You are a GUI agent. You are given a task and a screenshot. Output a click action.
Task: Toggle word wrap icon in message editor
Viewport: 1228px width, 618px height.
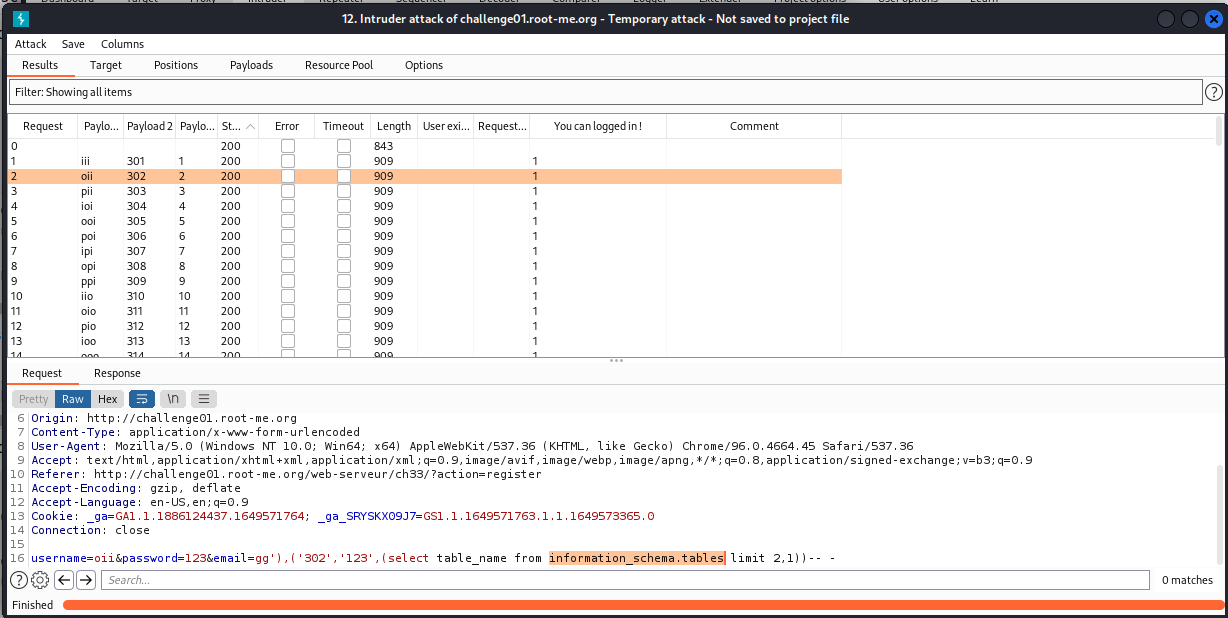click(142, 399)
